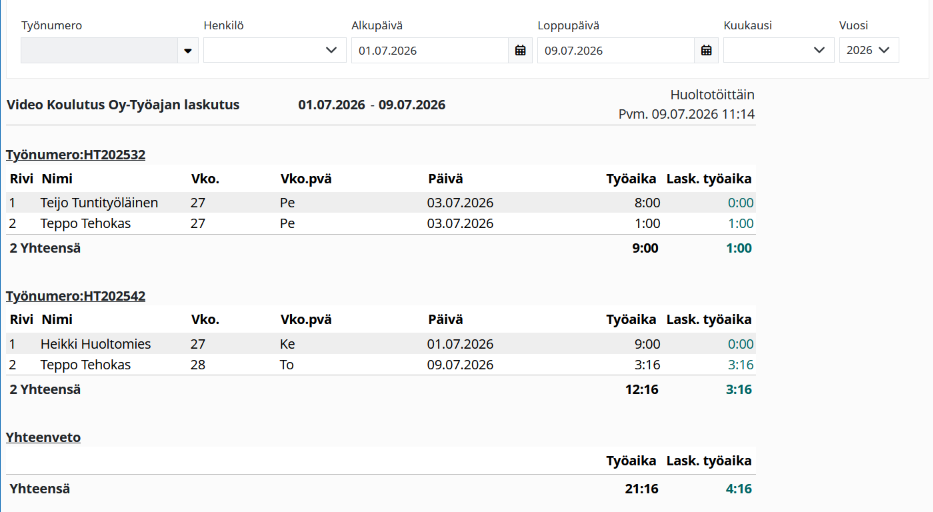Screen dimensions: 933x512
Task: Click the total billable time 4:16
Action: (738, 489)
